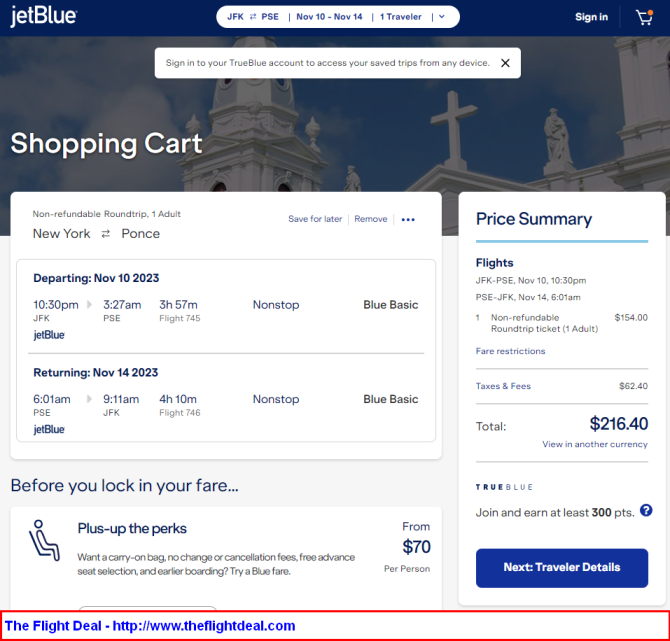The image size is (670, 641).
Task: Edit the Nov 10 - Nov 14 dates
Action: tap(329, 17)
